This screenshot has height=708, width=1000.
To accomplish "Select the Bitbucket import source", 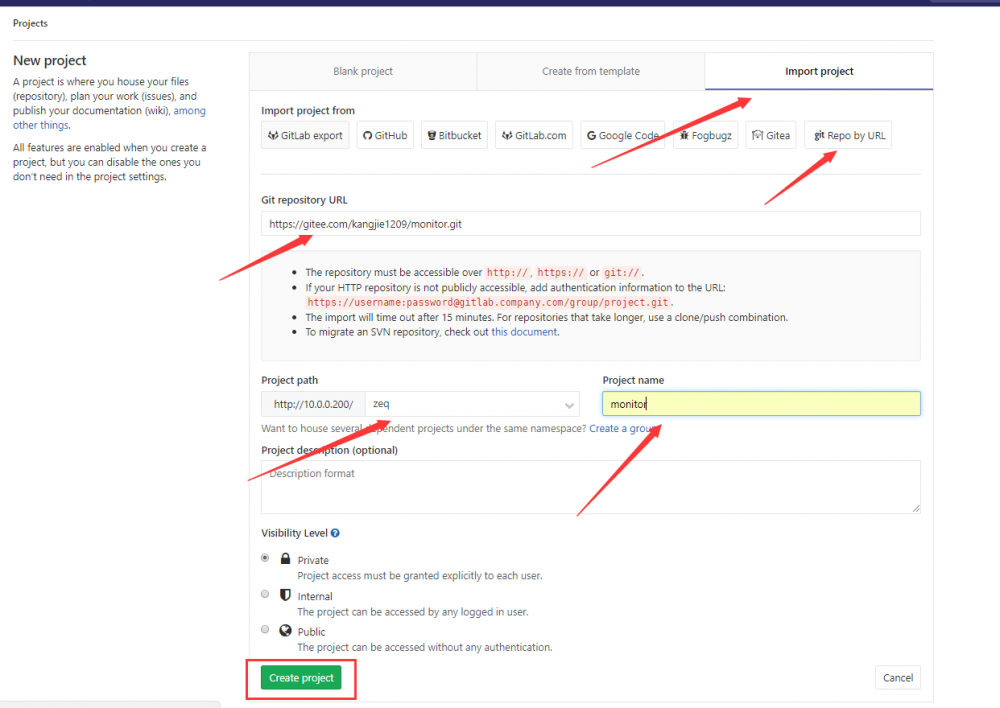I will (454, 135).
